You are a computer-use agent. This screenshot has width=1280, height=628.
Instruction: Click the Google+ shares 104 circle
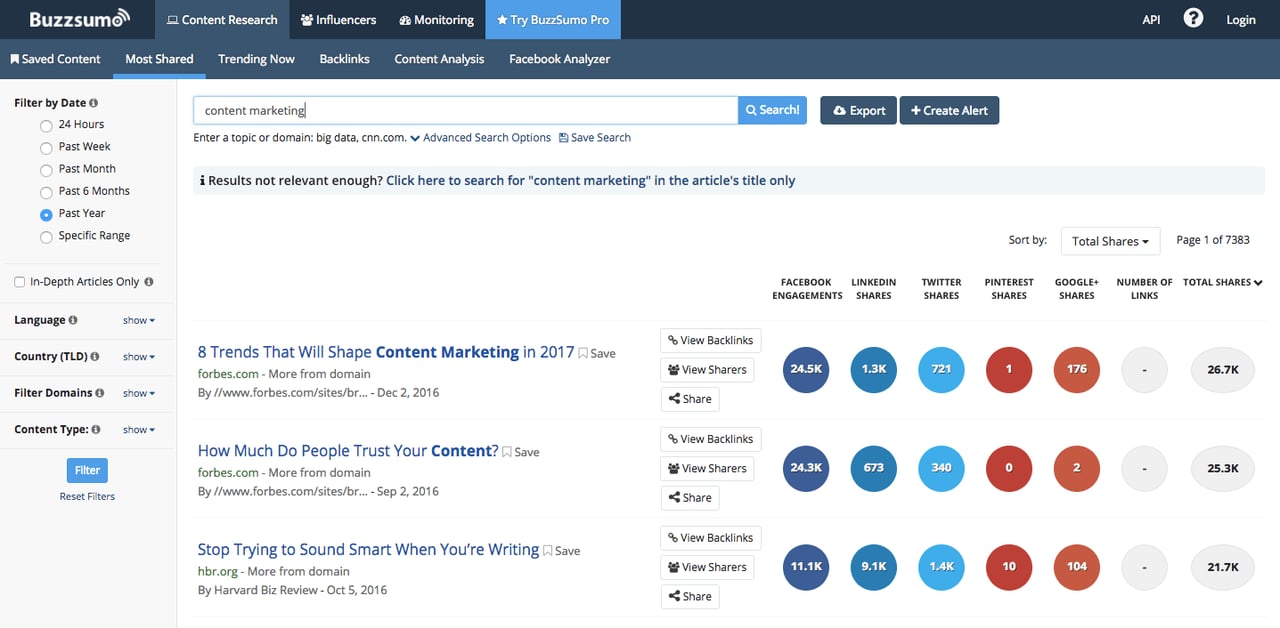(x=1077, y=566)
